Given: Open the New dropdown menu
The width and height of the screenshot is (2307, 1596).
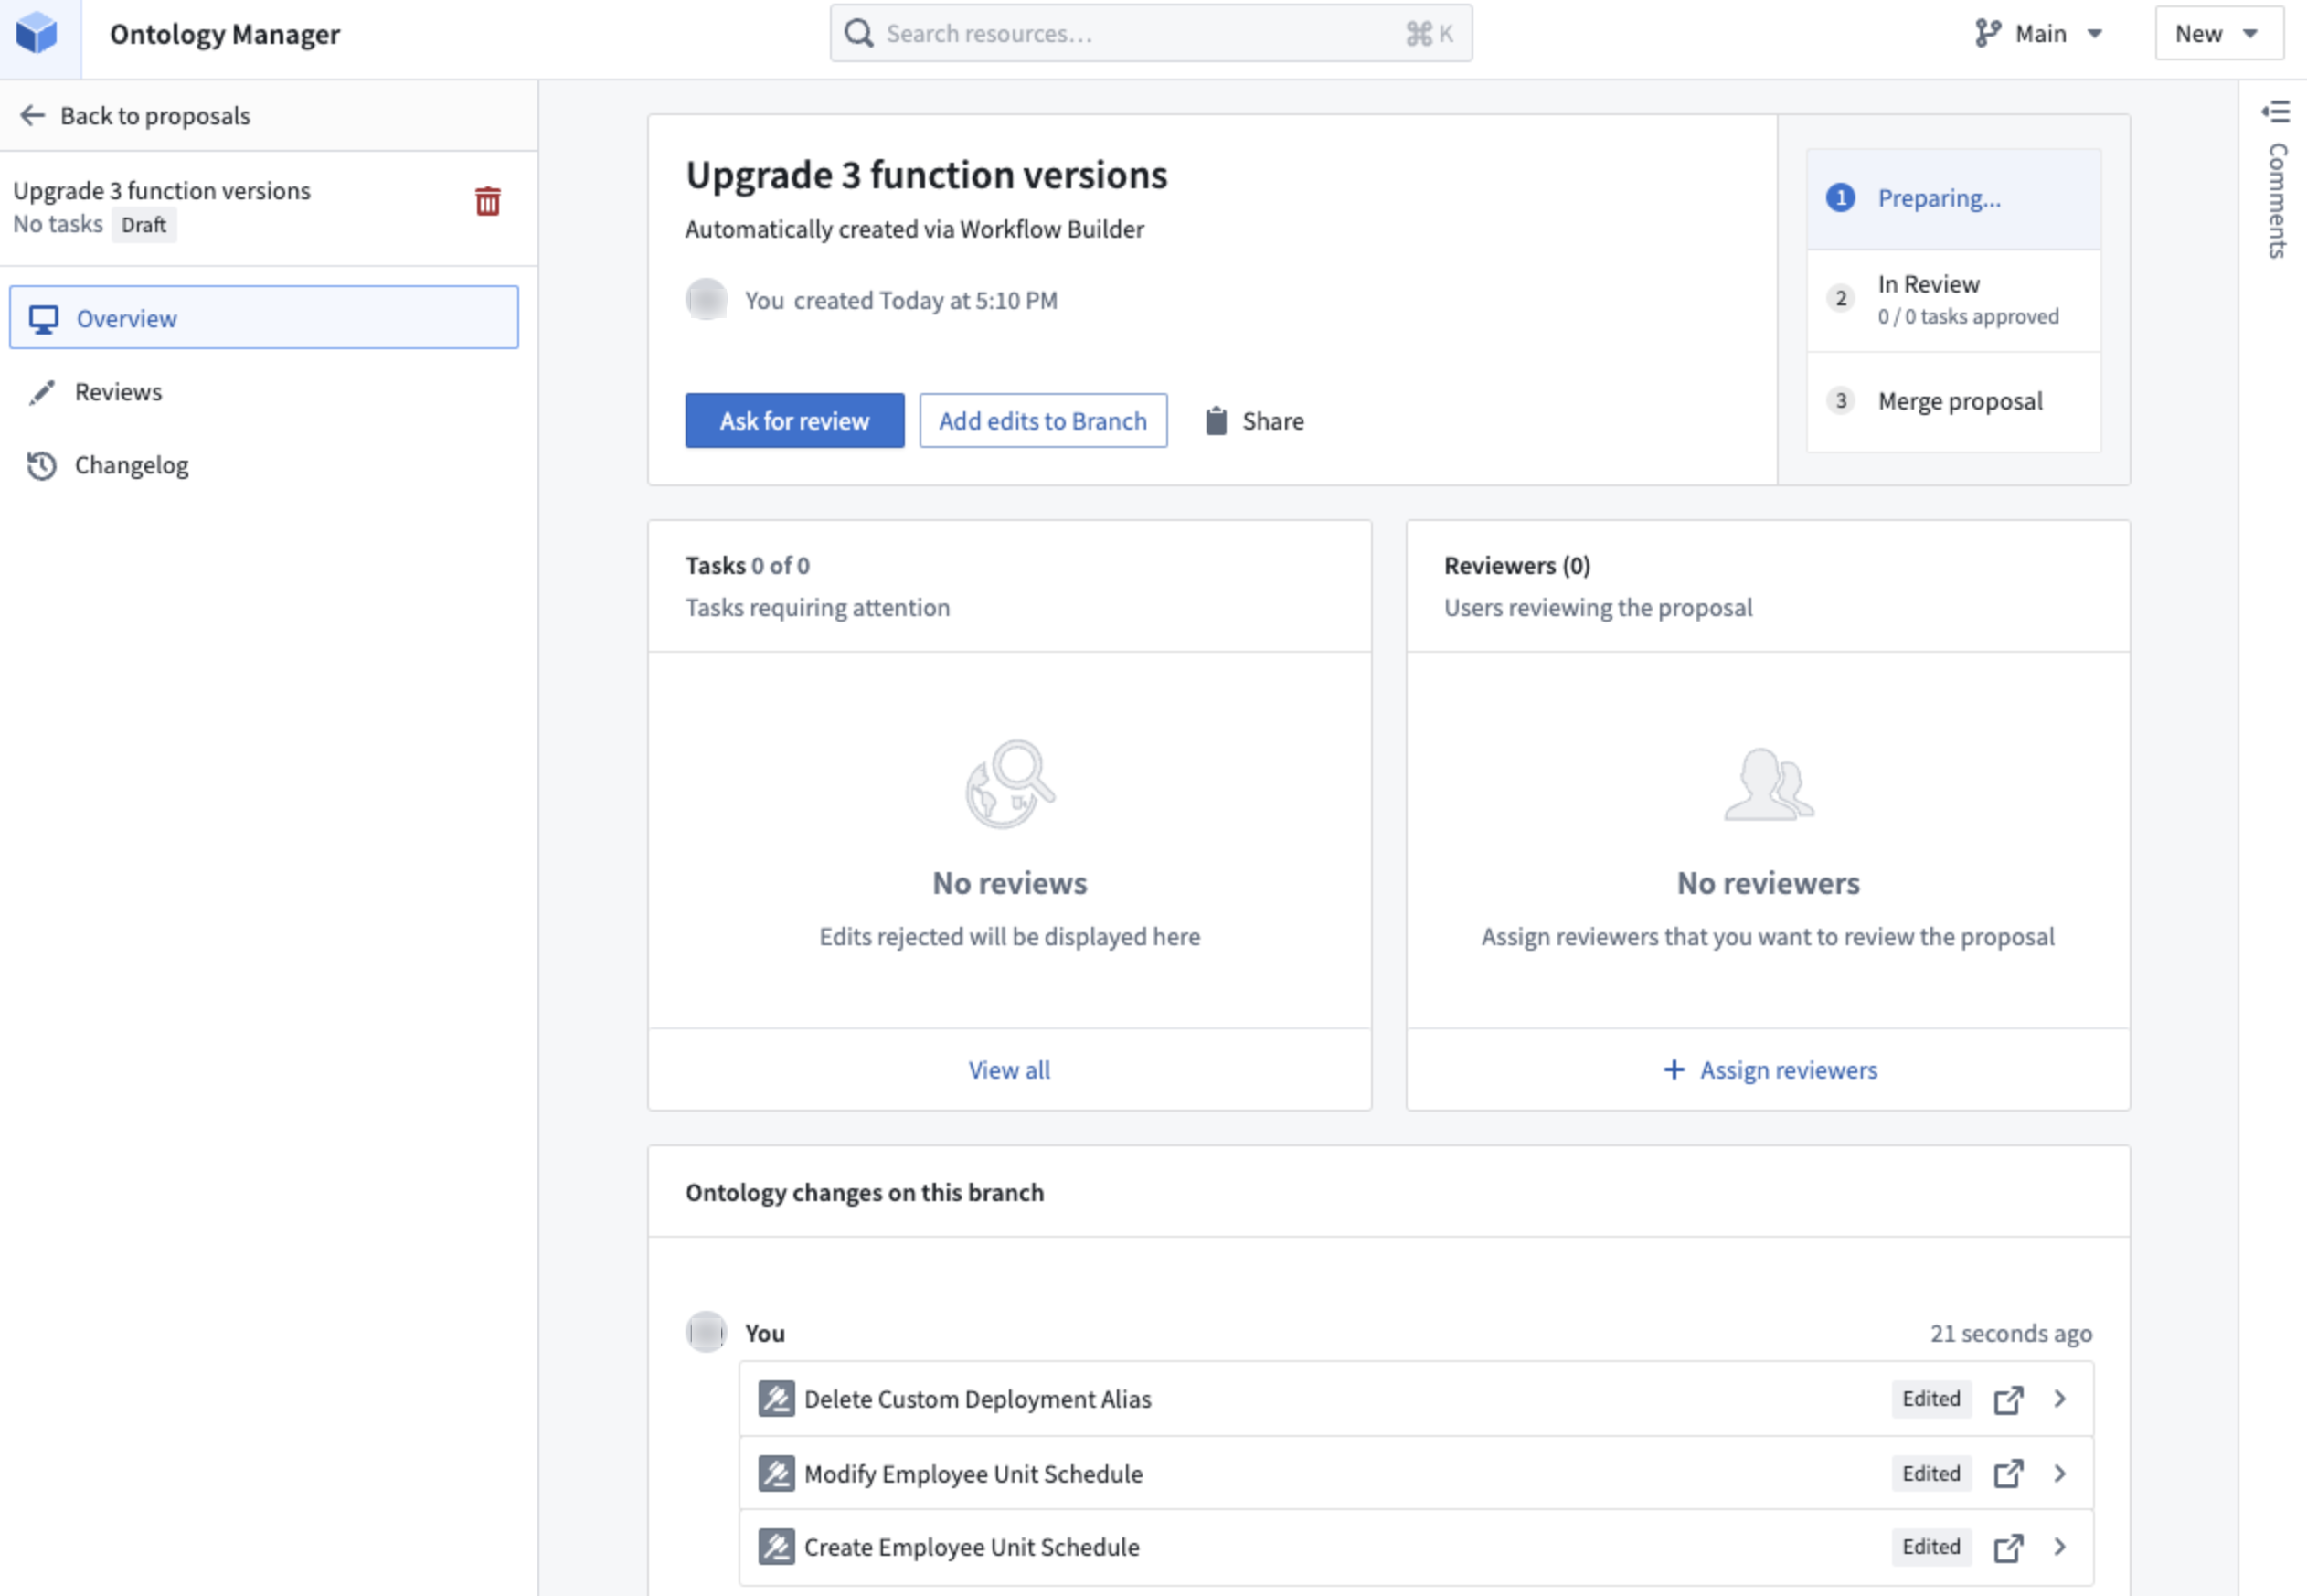Looking at the screenshot, I should click(x=2218, y=33).
